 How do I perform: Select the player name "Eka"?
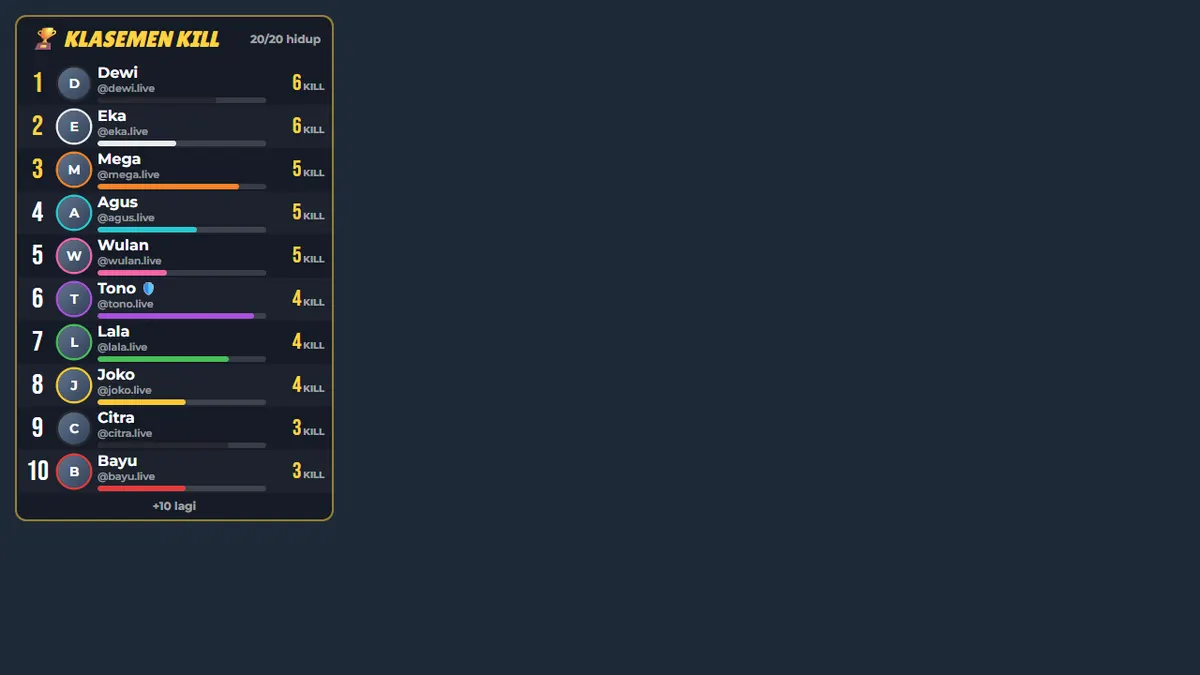(112, 116)
